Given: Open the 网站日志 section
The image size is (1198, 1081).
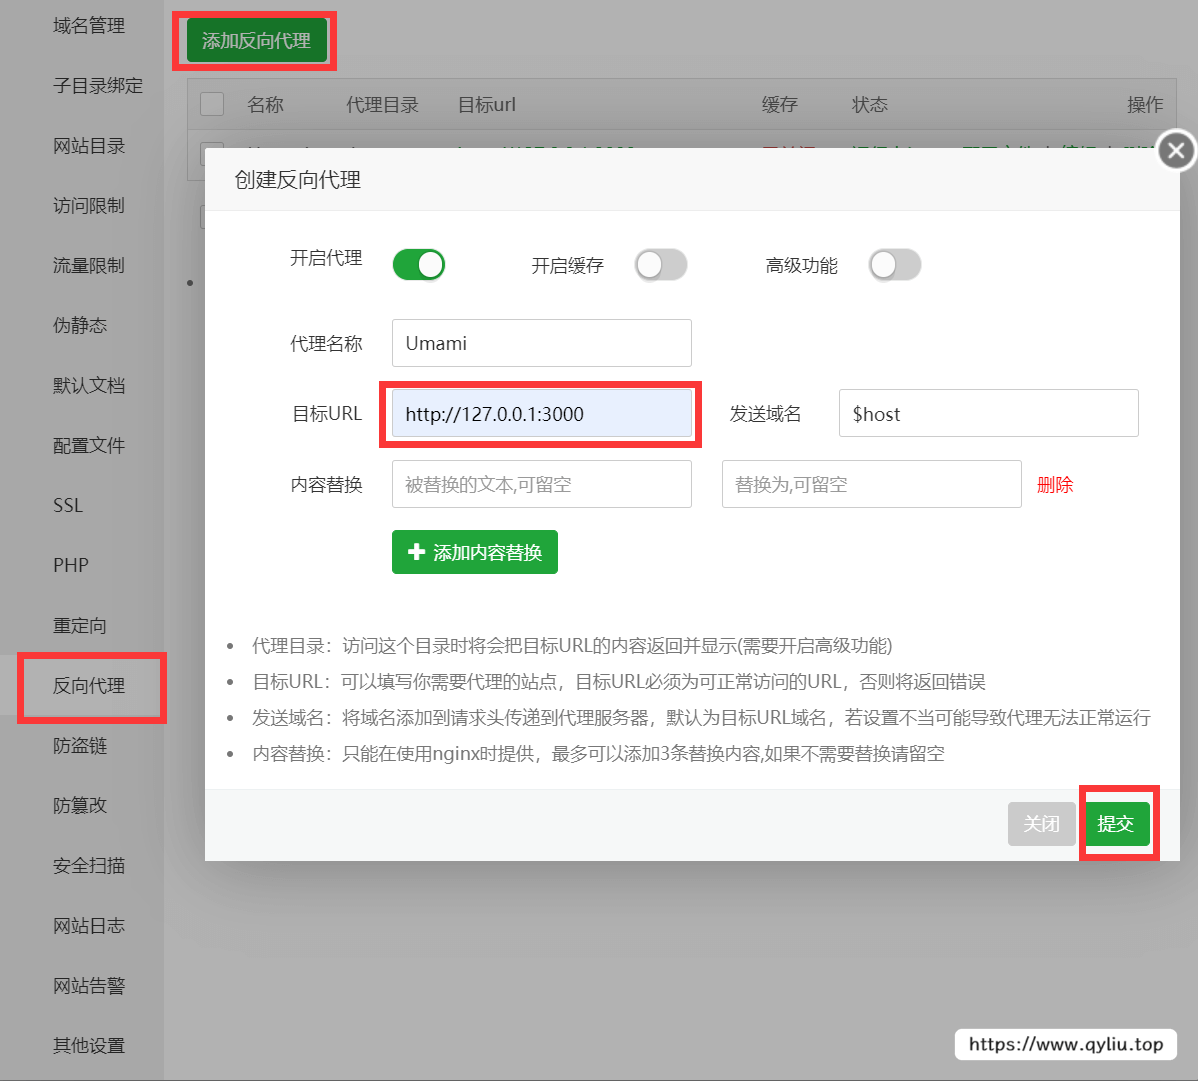Looking at the screenshot, I should click(x=88, y=925).
